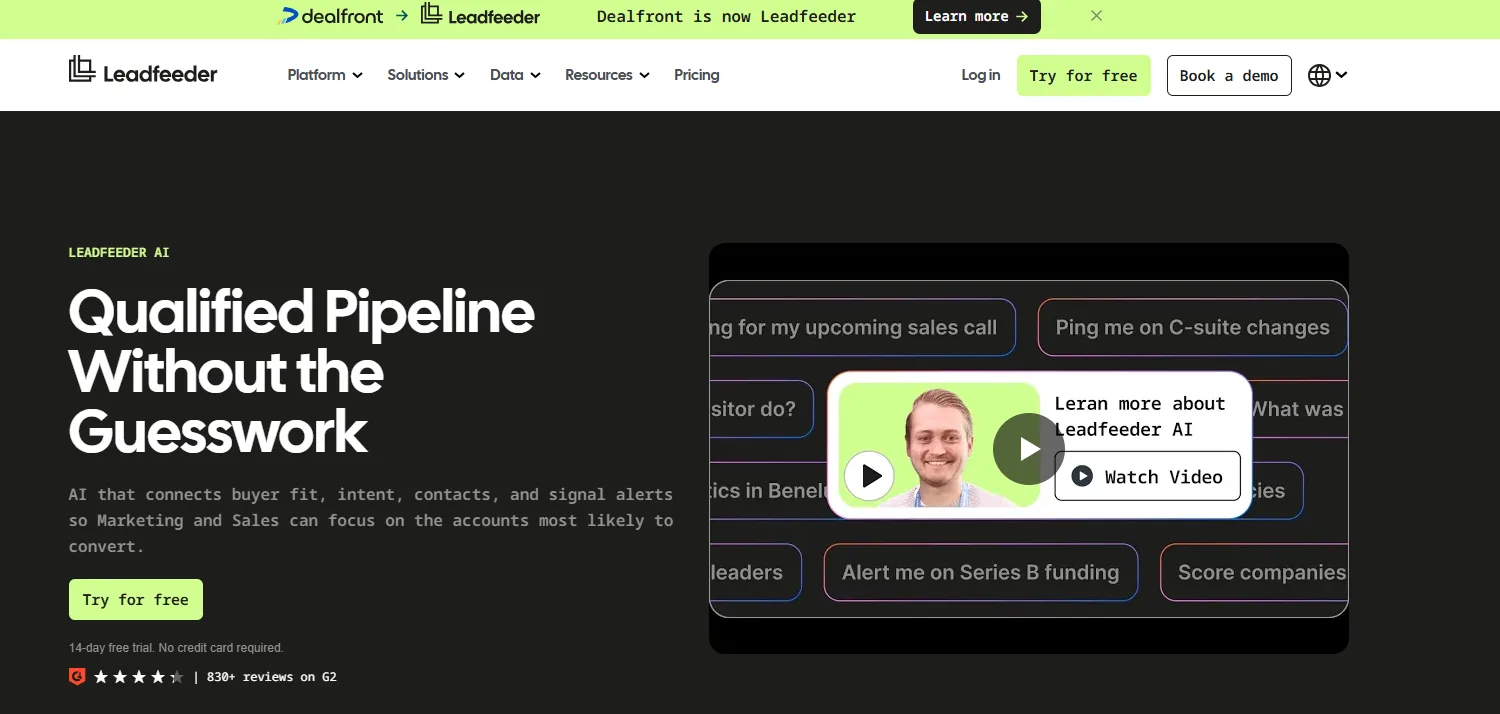Image resolution: width=1500 pixels, height=714 pixels.
Task: Click the G2 logo icon
Action: 77,677
